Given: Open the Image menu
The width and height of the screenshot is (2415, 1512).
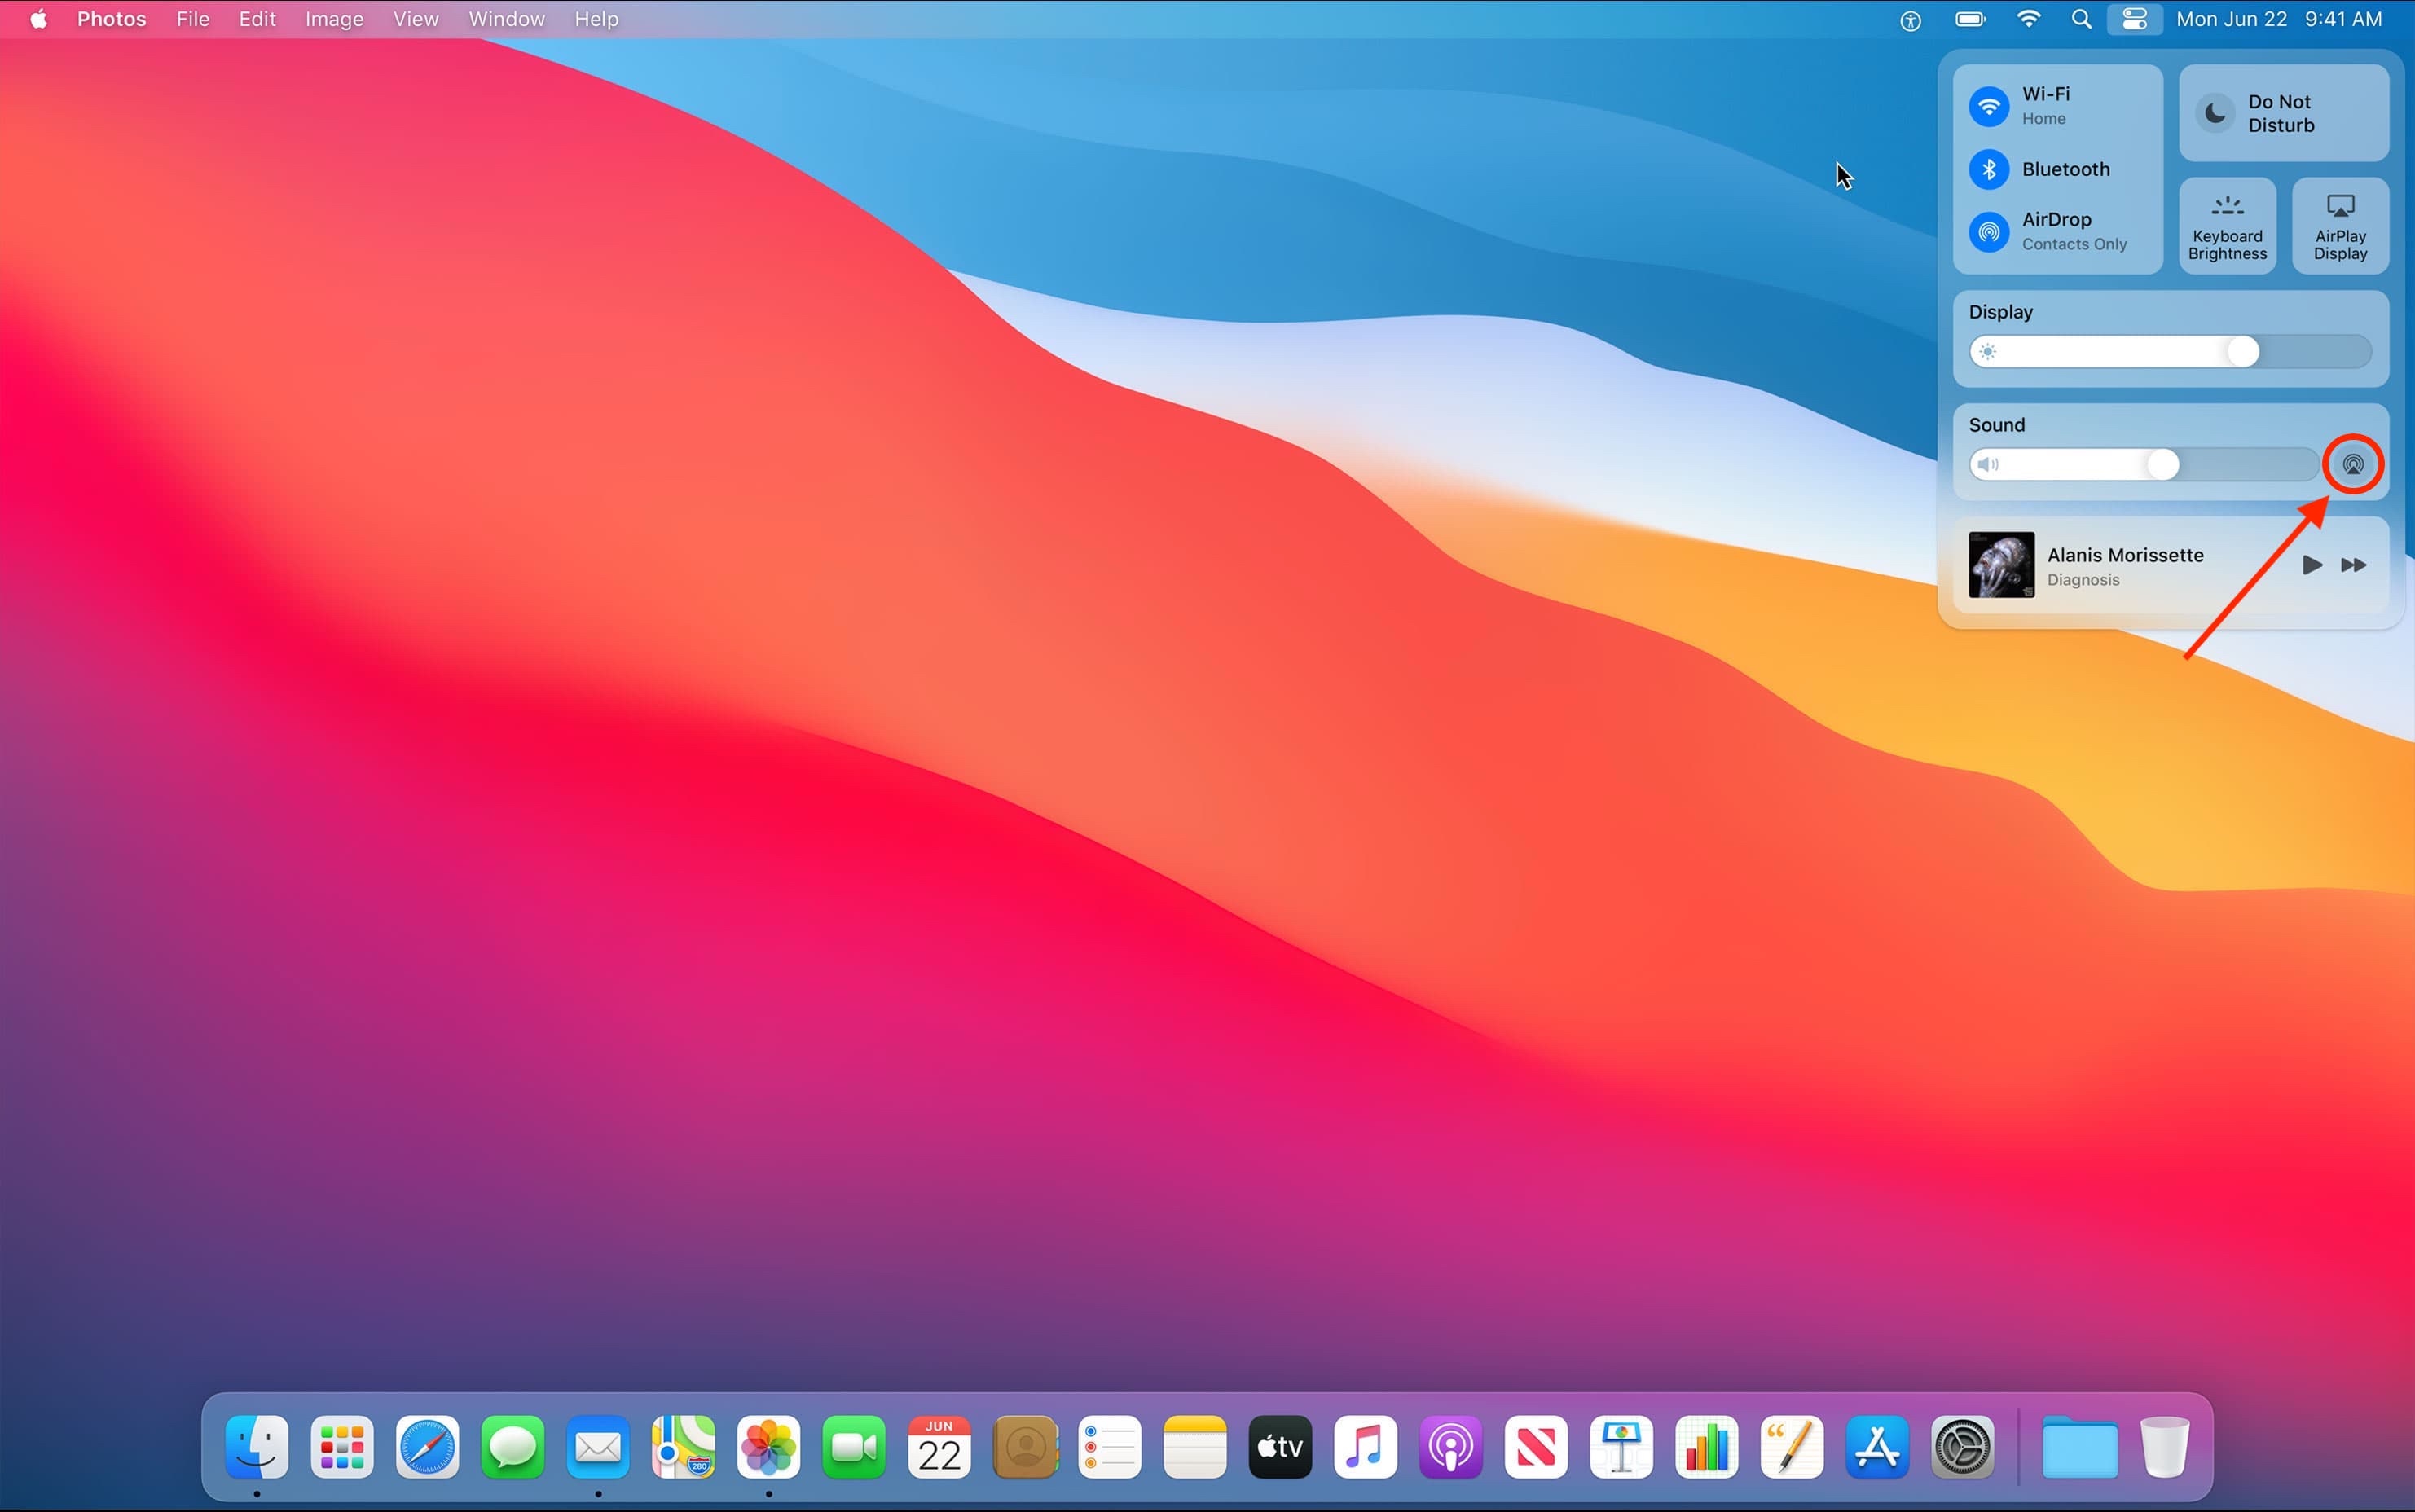Looking at the screenshot, I should coord(334,19).
